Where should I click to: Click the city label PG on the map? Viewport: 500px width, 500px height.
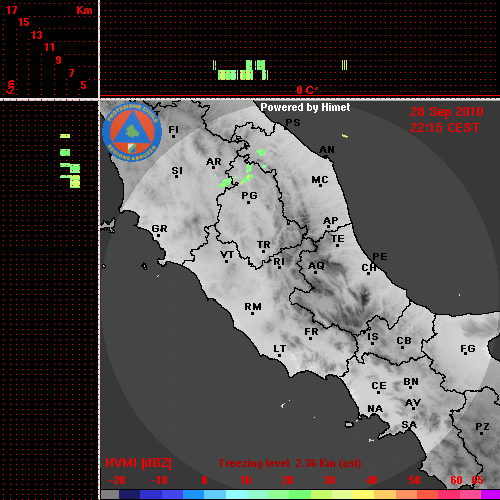click(x=249, y=195)
